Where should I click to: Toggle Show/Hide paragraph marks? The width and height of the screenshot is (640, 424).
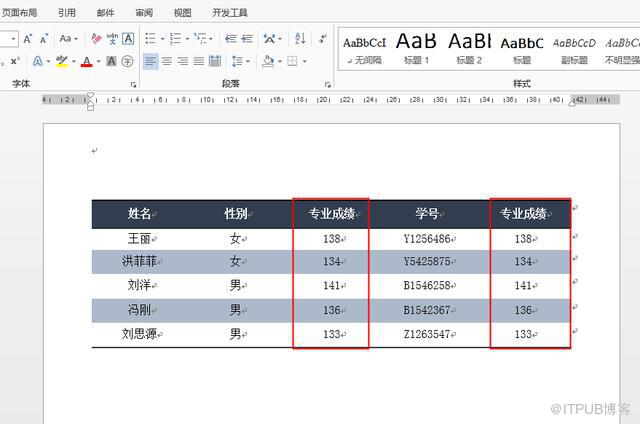click(322, 39)
